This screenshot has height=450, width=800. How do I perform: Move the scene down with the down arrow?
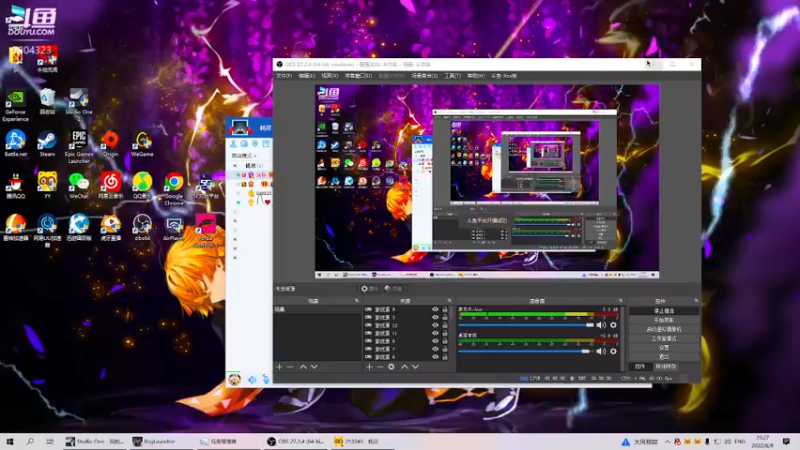[x=314, y=366]
